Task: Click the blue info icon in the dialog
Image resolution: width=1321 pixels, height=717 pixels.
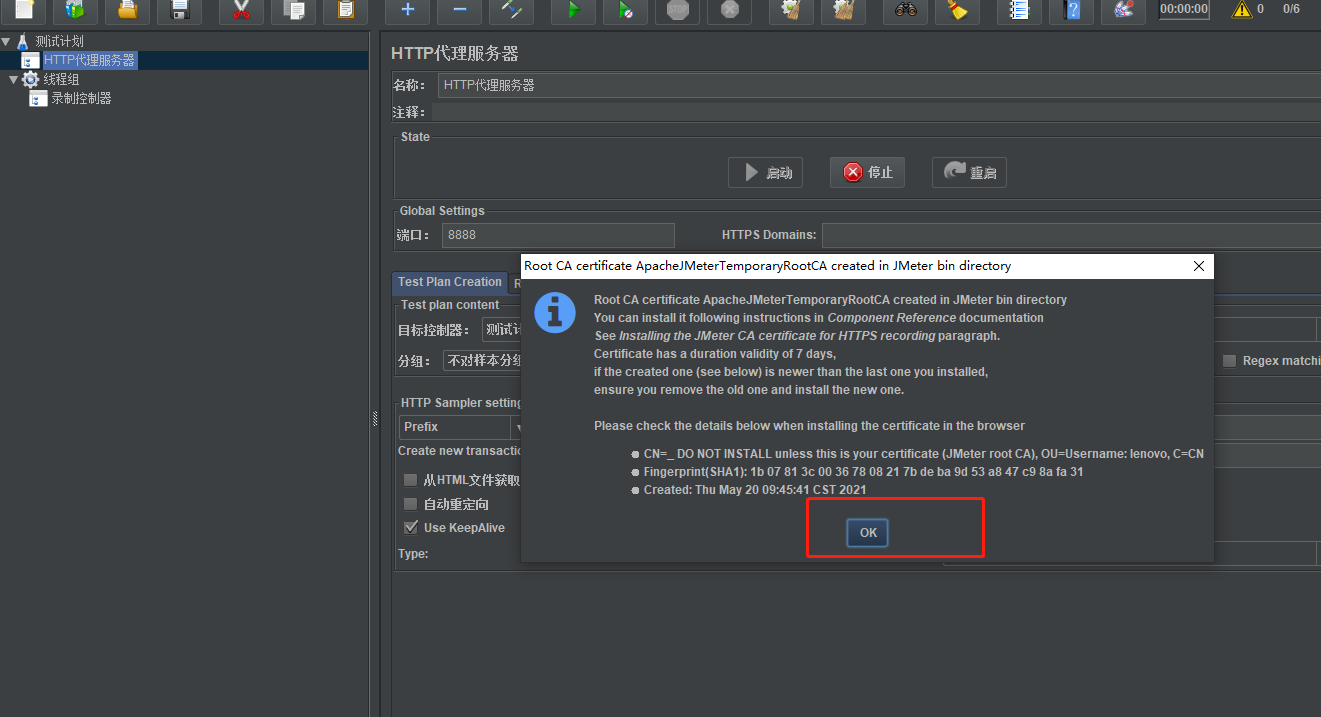Action: 555,312
